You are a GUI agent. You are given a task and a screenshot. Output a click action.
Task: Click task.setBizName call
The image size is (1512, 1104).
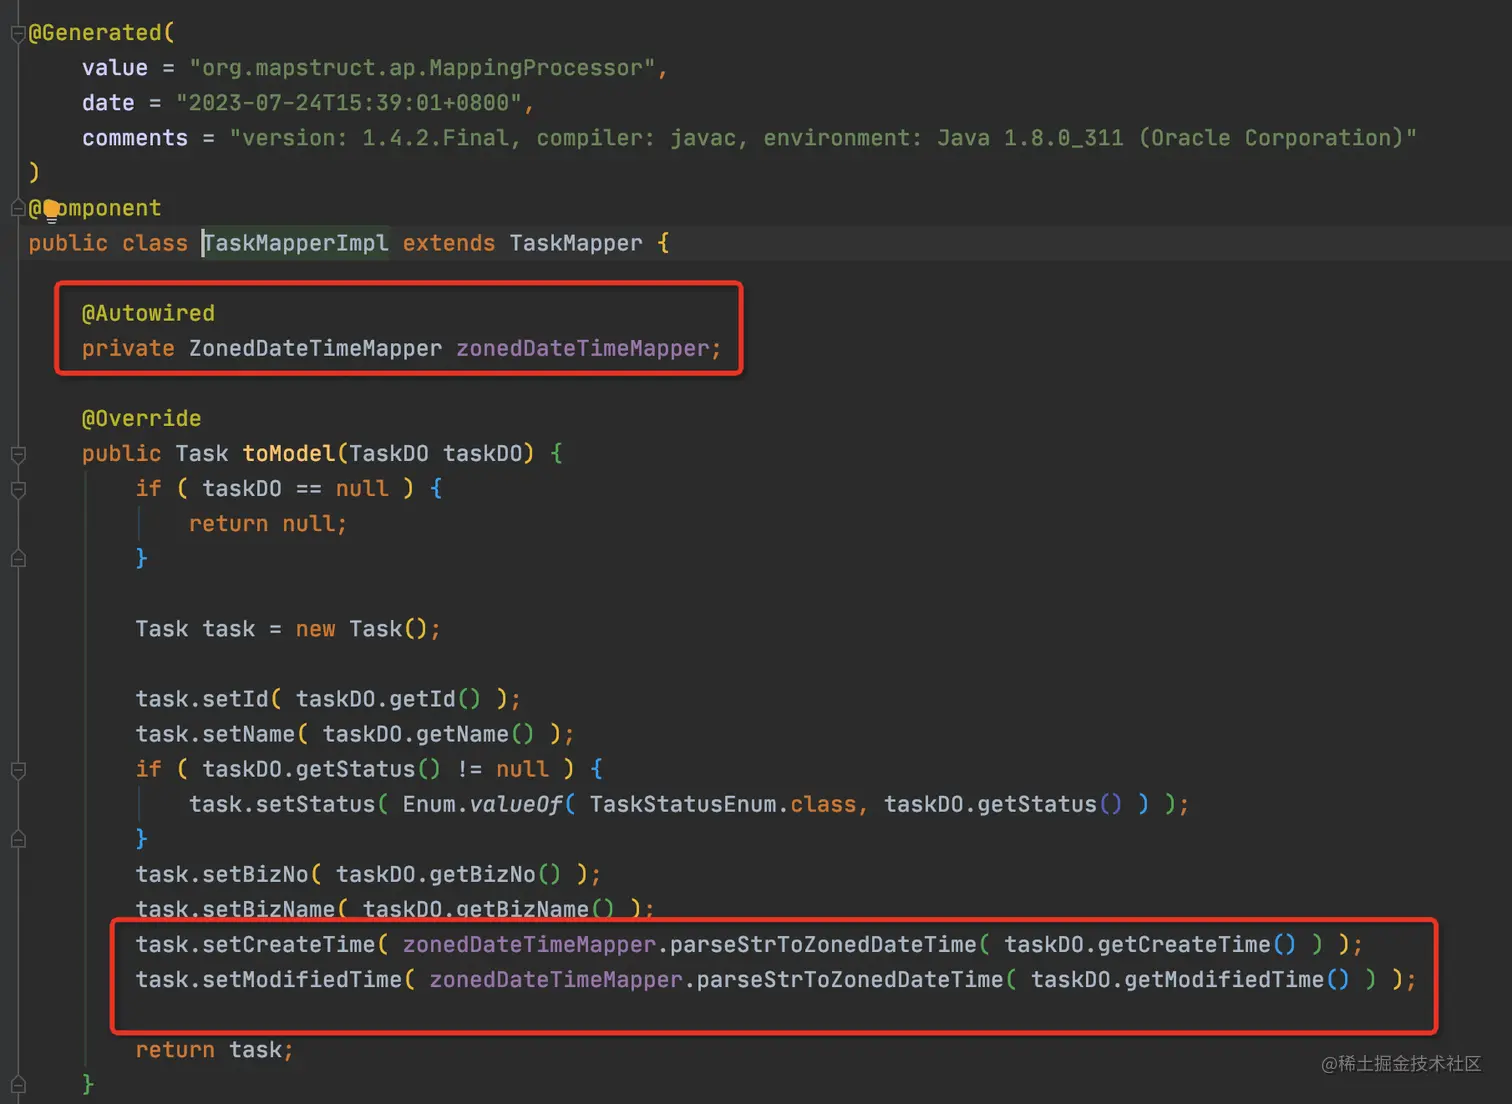click(x=235, y=909)
